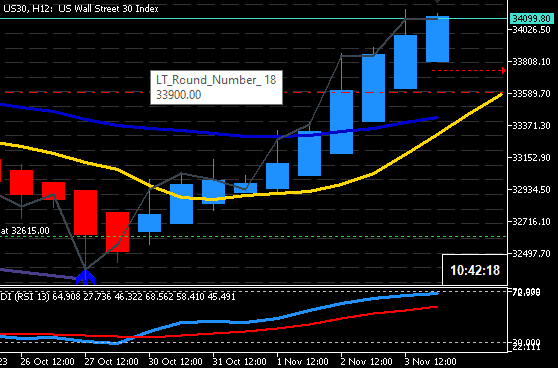
Task: Click the 33371.30 price axis label
Action: coord(531,125)
